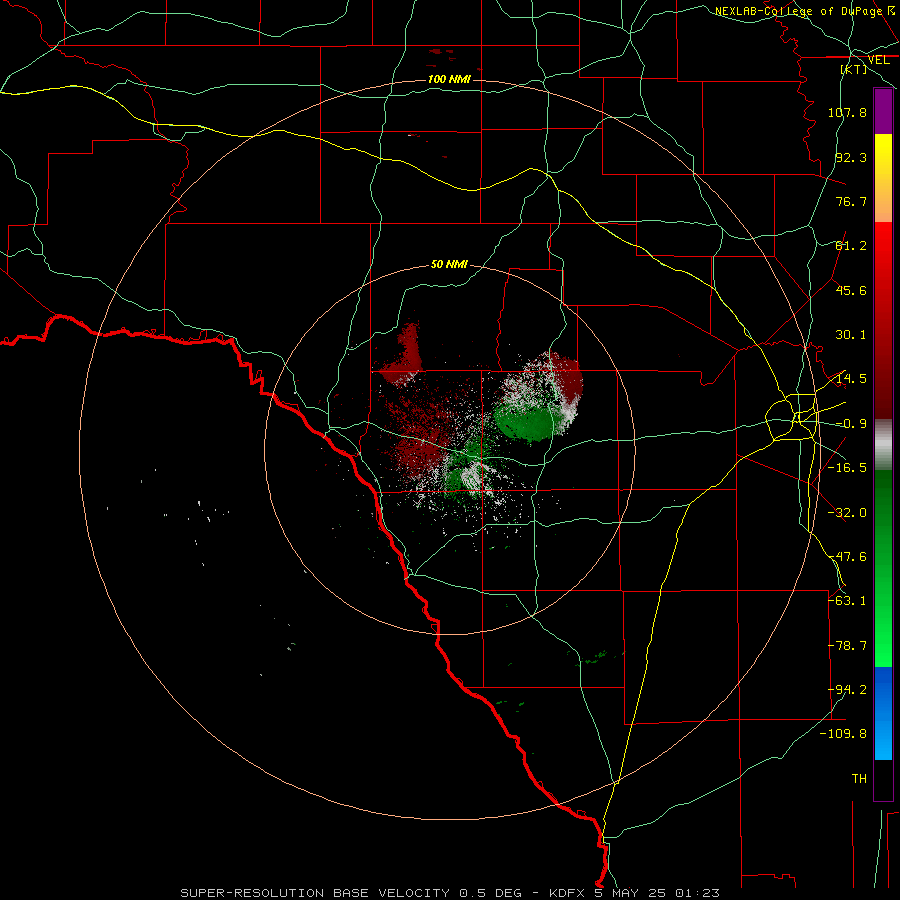Click the blue color bar segment
Viewport: 900px width, 900px height.
pyautogui.click(x=883, y=713)
